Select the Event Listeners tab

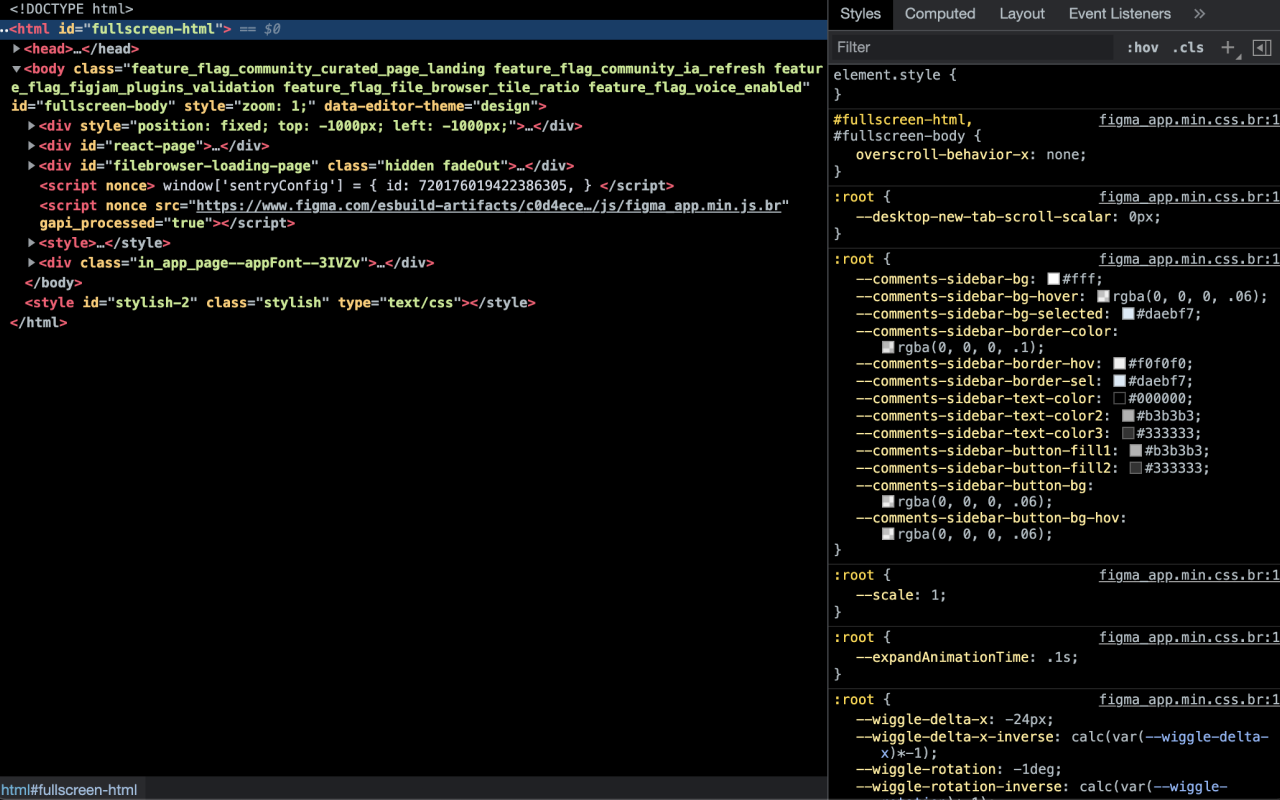pyautogui.click(x=1119, y=14)
